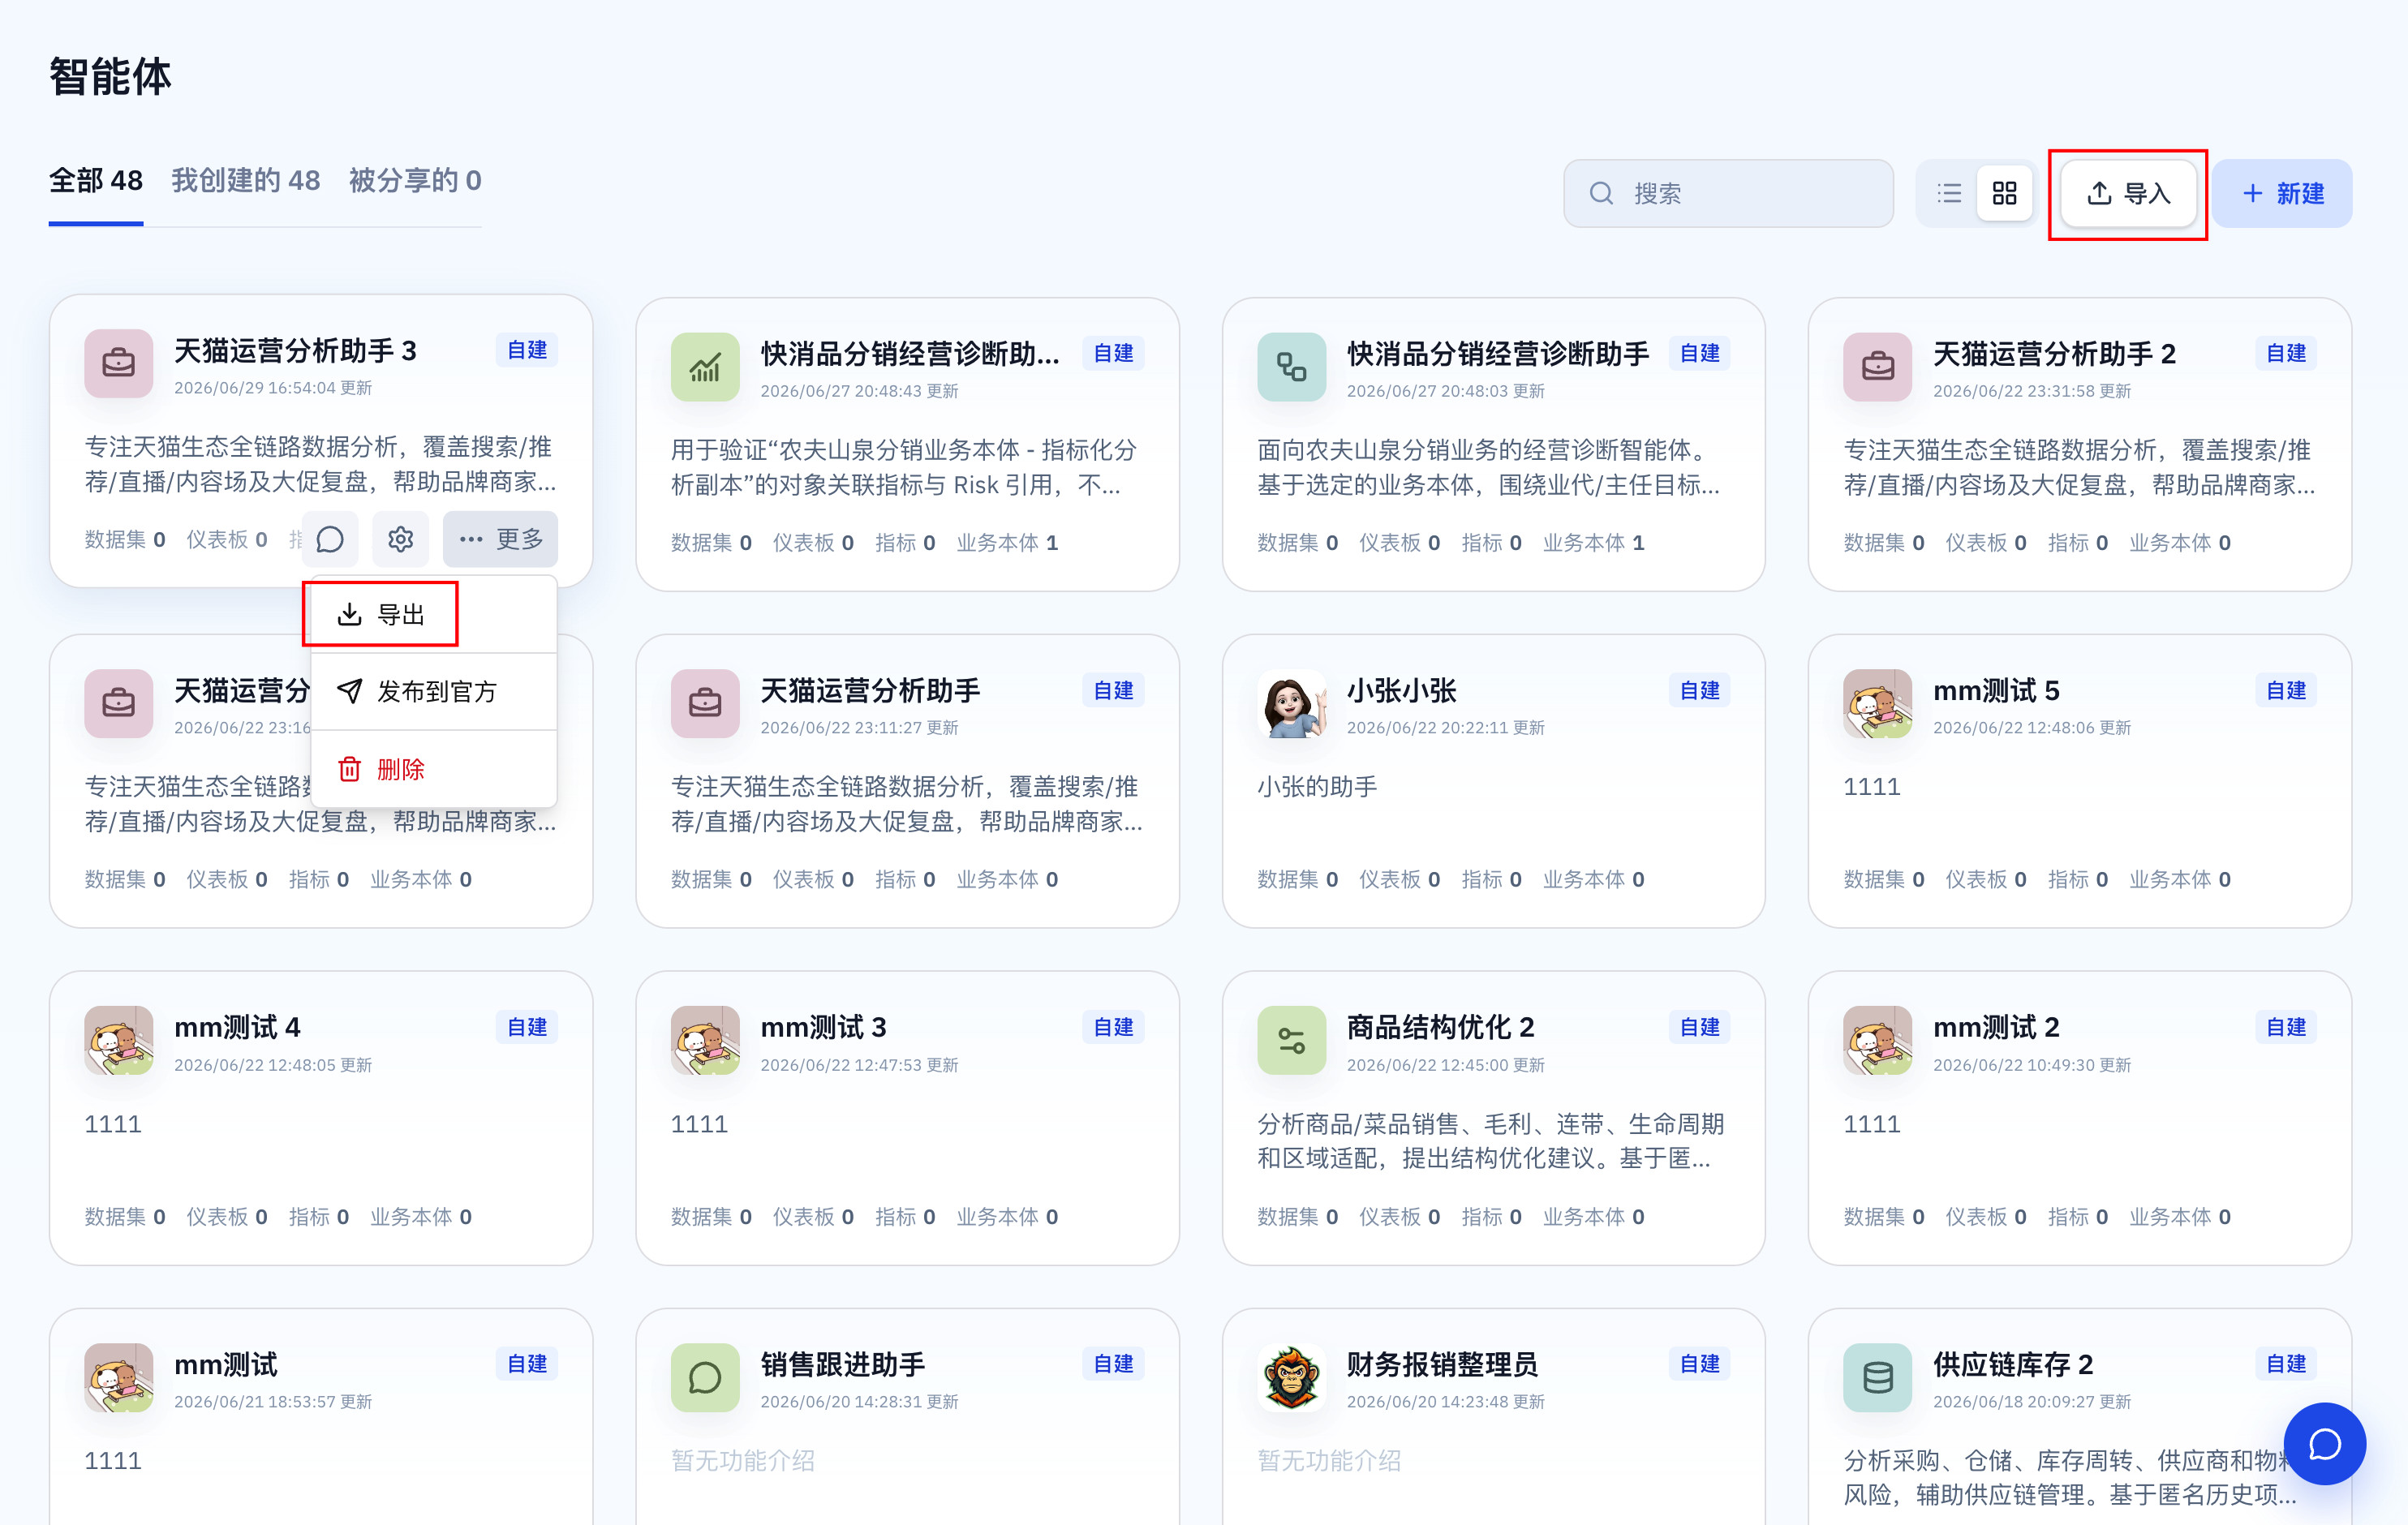Click the mm测试 3 avatar image
The image size is (2408, 1525).
(704, 1040)
